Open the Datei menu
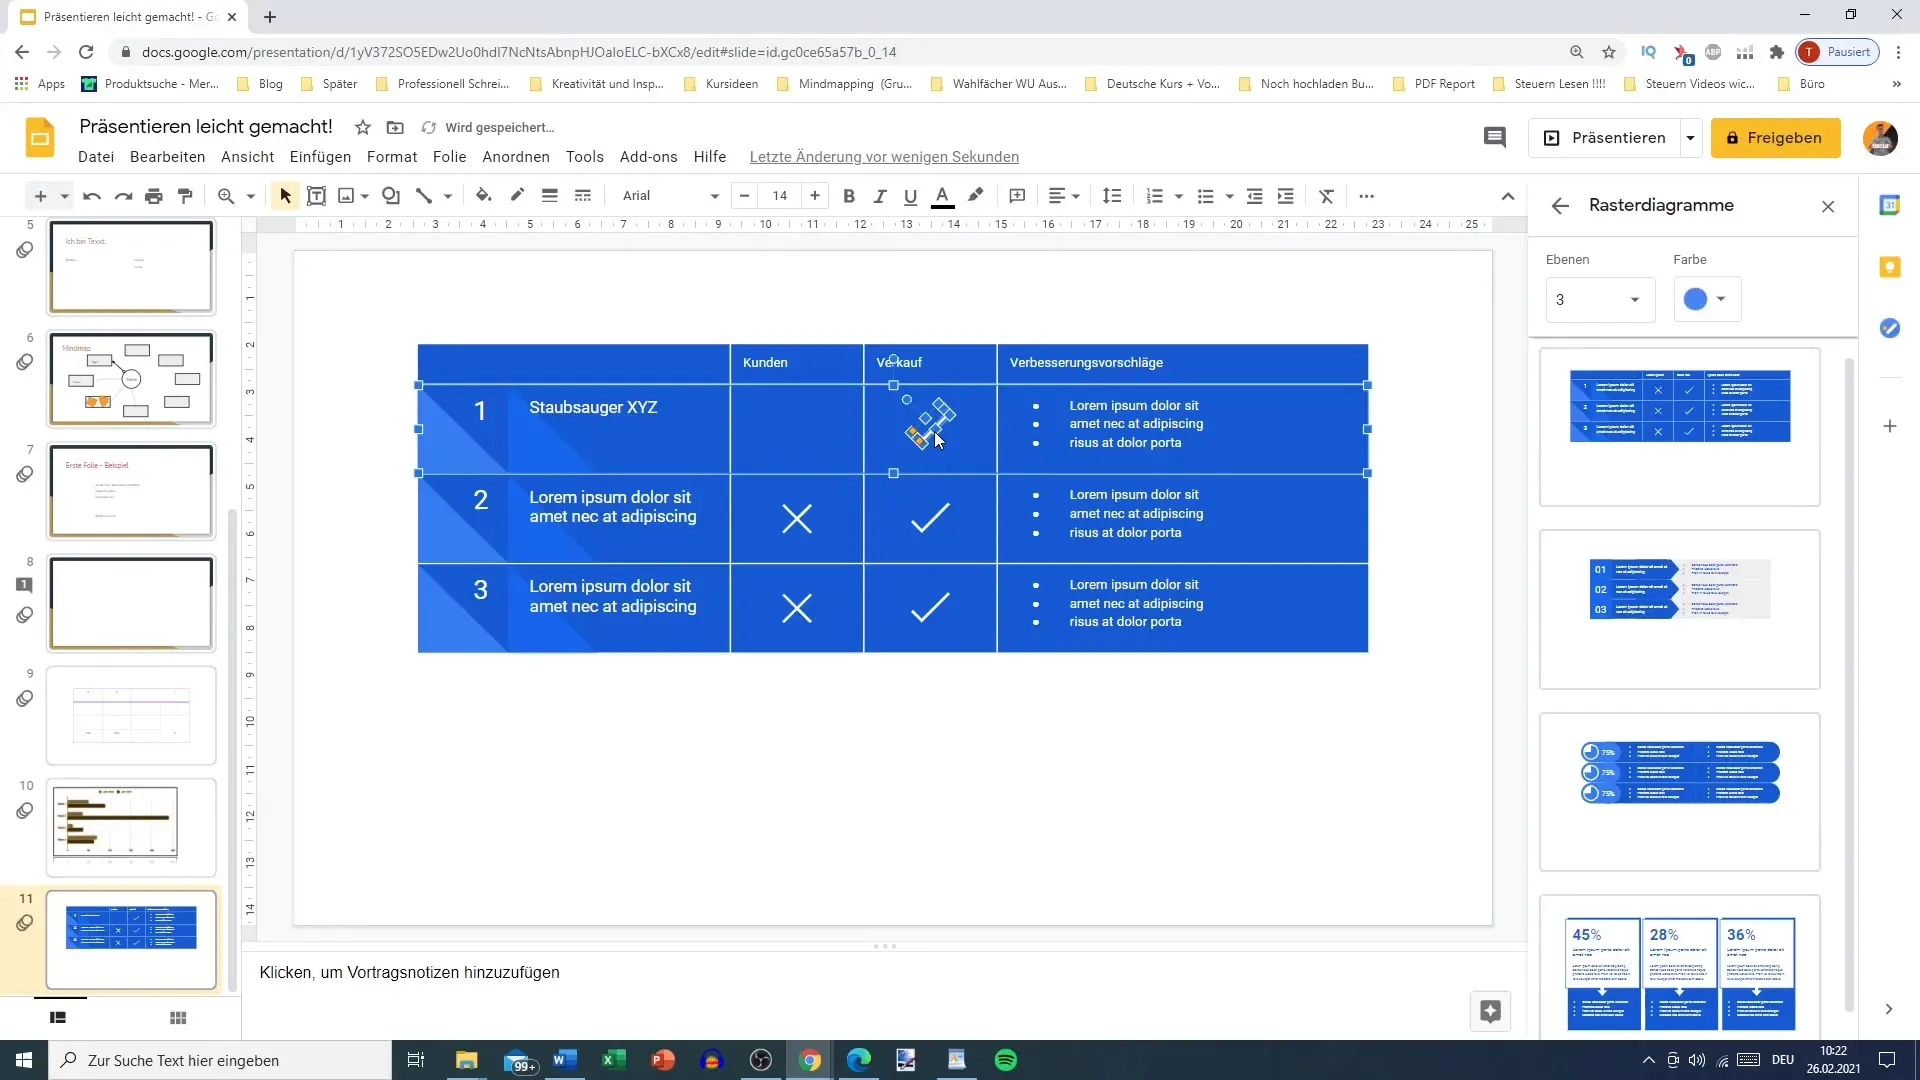The width and height of the screenshot is (1920, 1080). pos(96,157)
